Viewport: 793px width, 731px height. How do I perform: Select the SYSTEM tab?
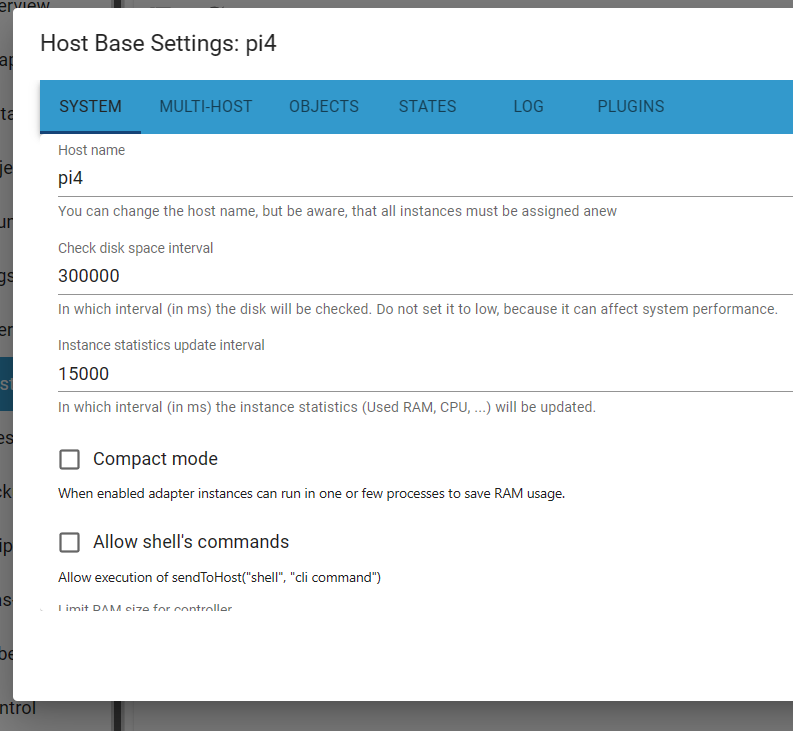point(90,107)
